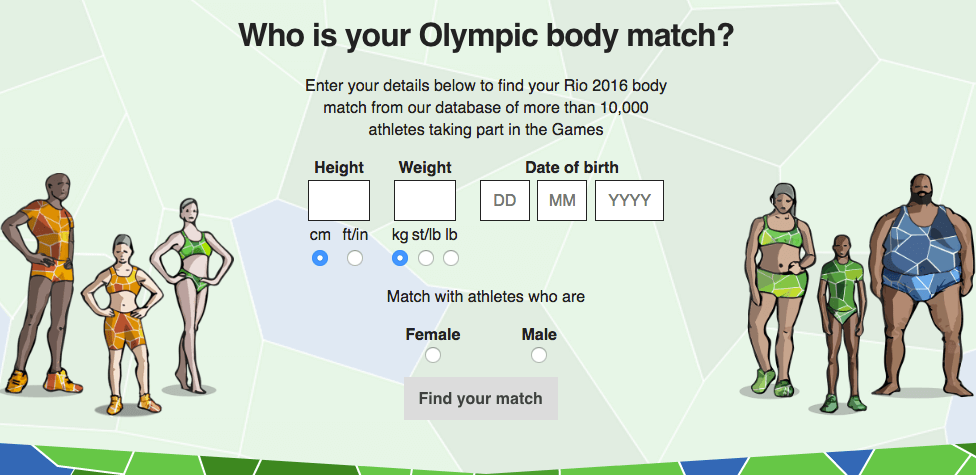Image resolution: width=976 pixels, height=475 pixels.
Task: Click the YYYY birth year field
Action: [x=629, y=200]
